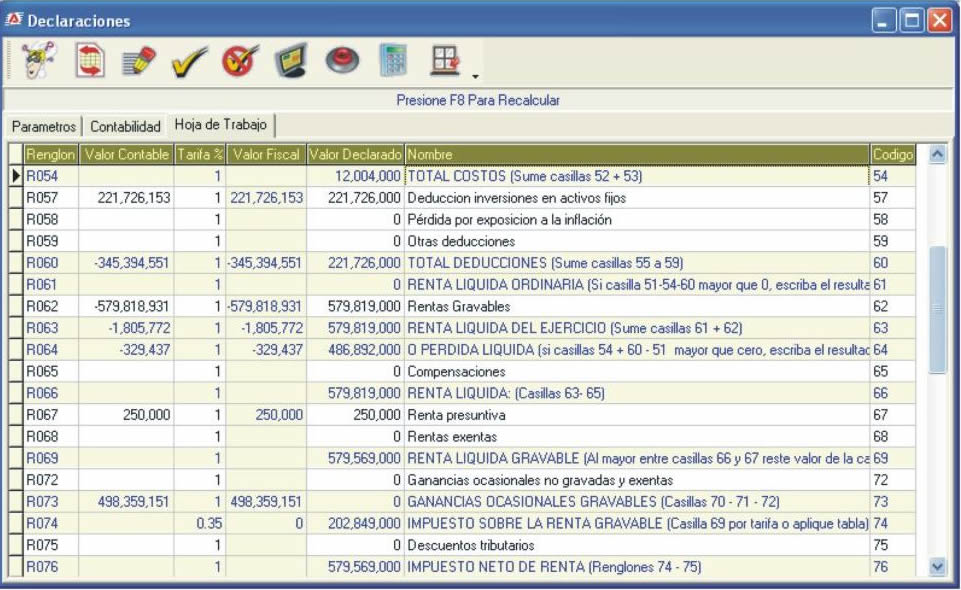
Task: Select the Valor Contable cell -345,394,551
Action: tap(126, 263)
